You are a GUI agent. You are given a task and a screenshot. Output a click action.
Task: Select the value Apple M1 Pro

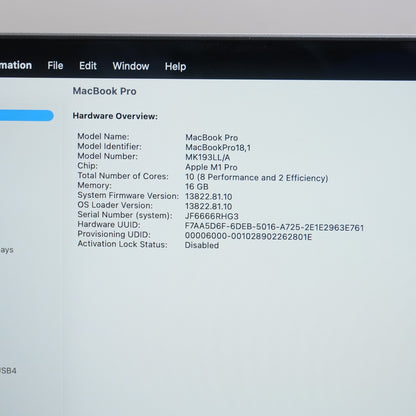(211, 167)
